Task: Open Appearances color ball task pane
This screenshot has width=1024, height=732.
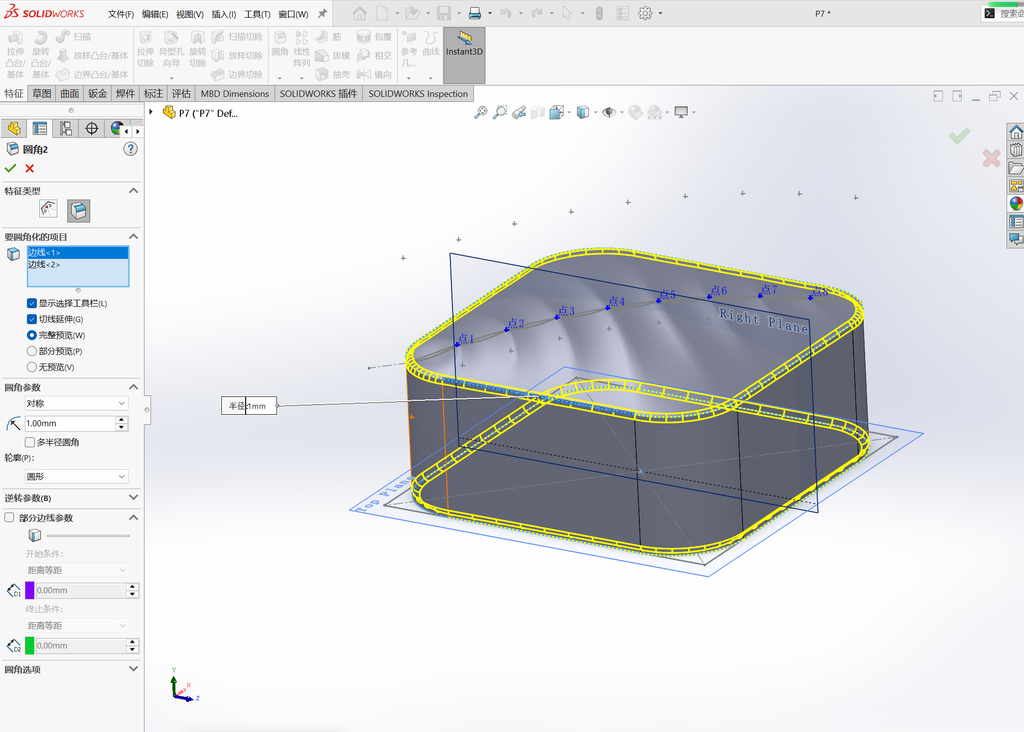Action: coord(1016,203)
